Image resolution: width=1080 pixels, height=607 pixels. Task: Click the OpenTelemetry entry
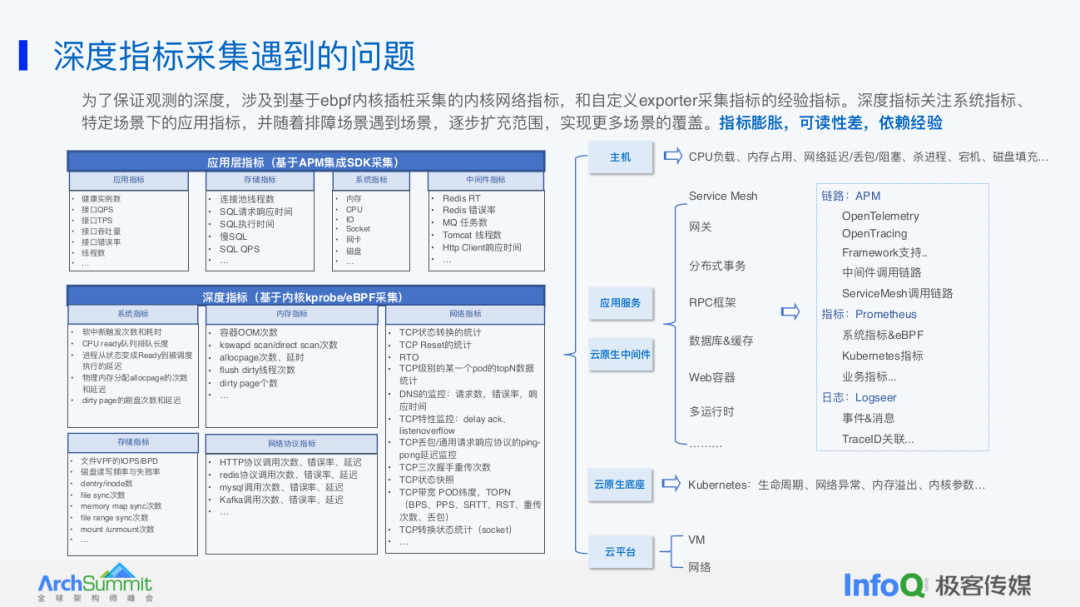tap(880, 216)
